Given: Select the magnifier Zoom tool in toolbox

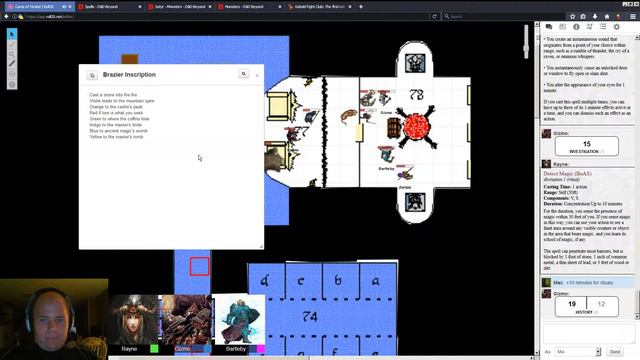Looking at the screenshot, I should pyautogui.click(x=12, y=54).
